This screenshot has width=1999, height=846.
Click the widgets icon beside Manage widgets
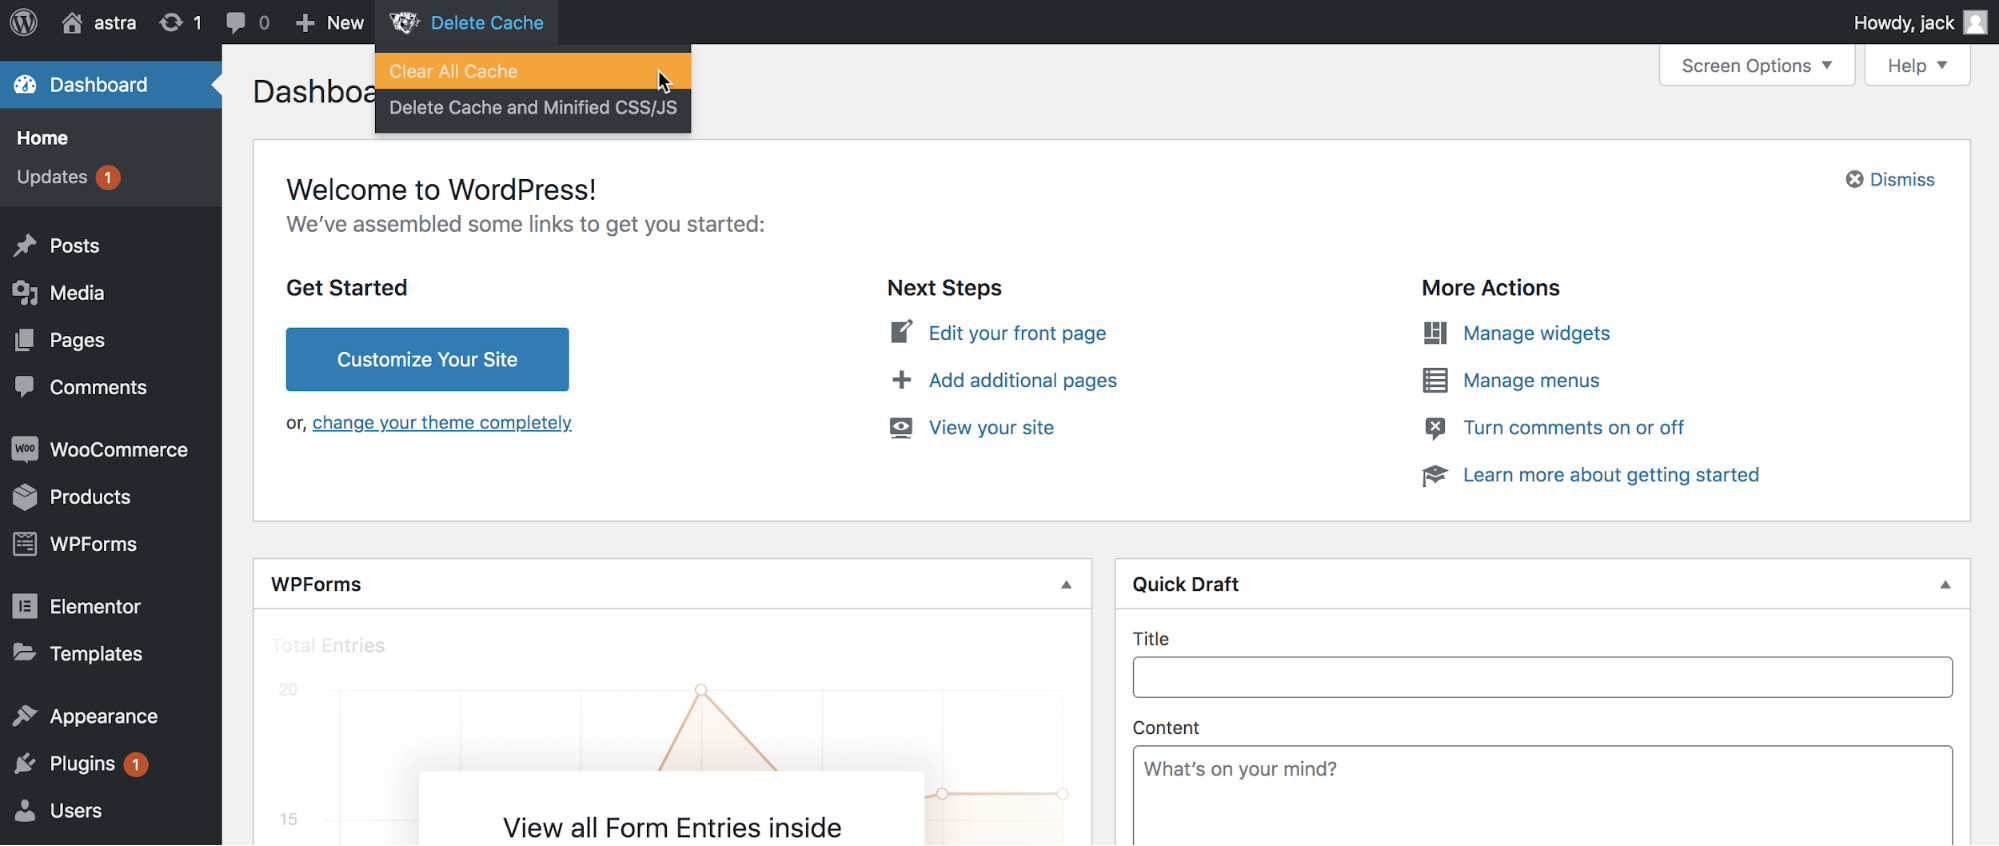[x=1435, y=333]
